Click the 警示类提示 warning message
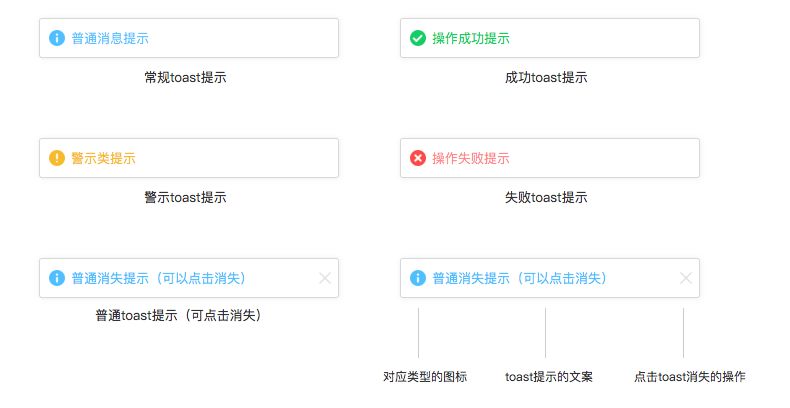Image resolution: width=790 pixels, height=408 pixels. pyautogui.click(x=103, y=158)
